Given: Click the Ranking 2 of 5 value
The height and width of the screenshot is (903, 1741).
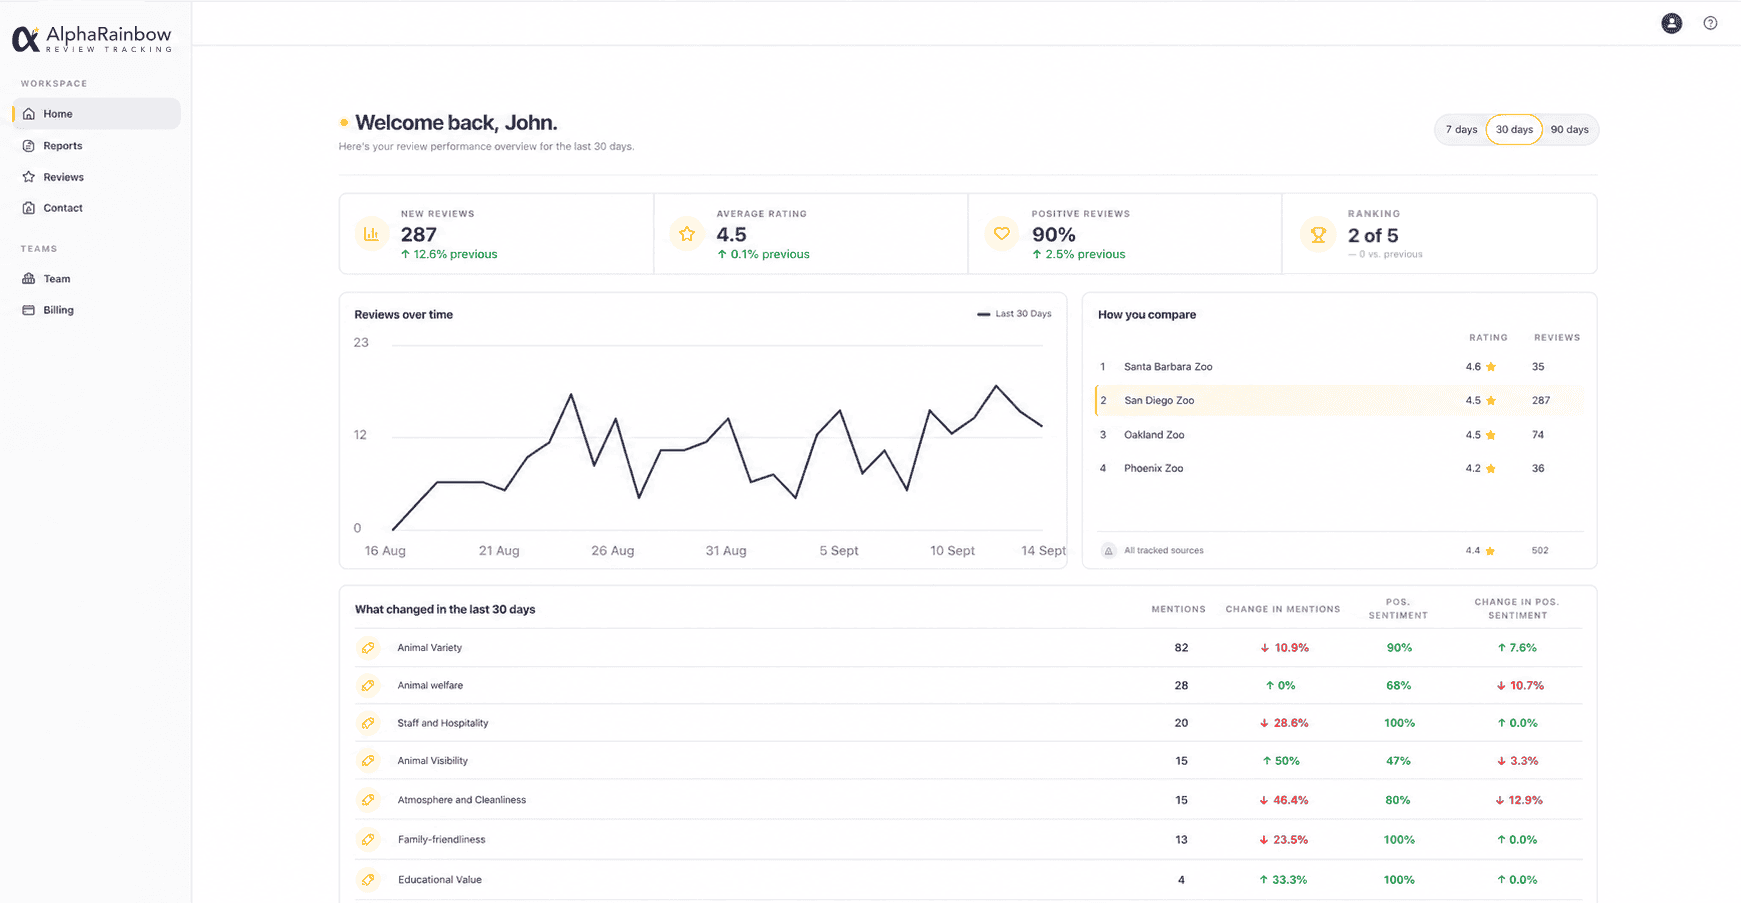Looking at the screenshot, I should [x=1373, y=236].
